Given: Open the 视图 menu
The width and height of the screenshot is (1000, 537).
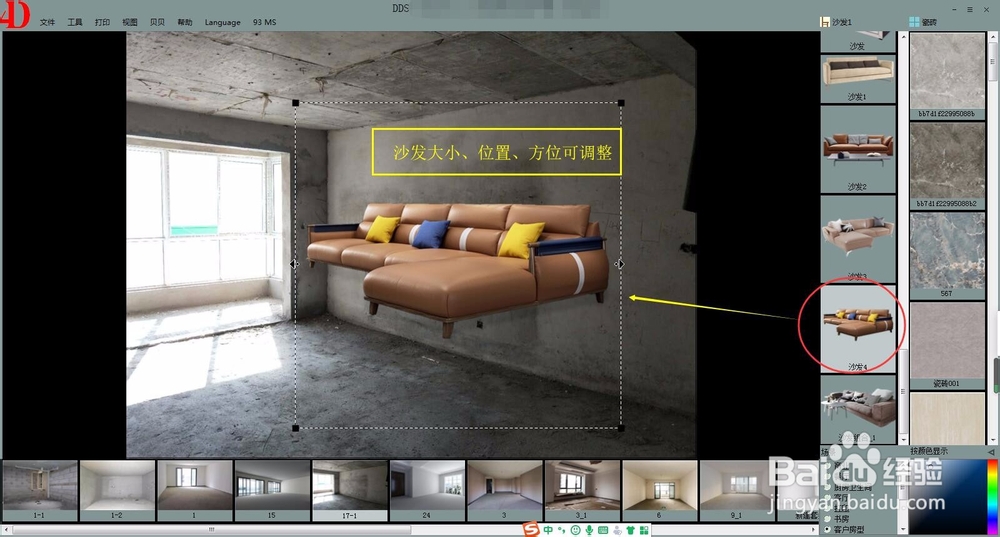Looking at the screenshot, I should pos(129,22).
